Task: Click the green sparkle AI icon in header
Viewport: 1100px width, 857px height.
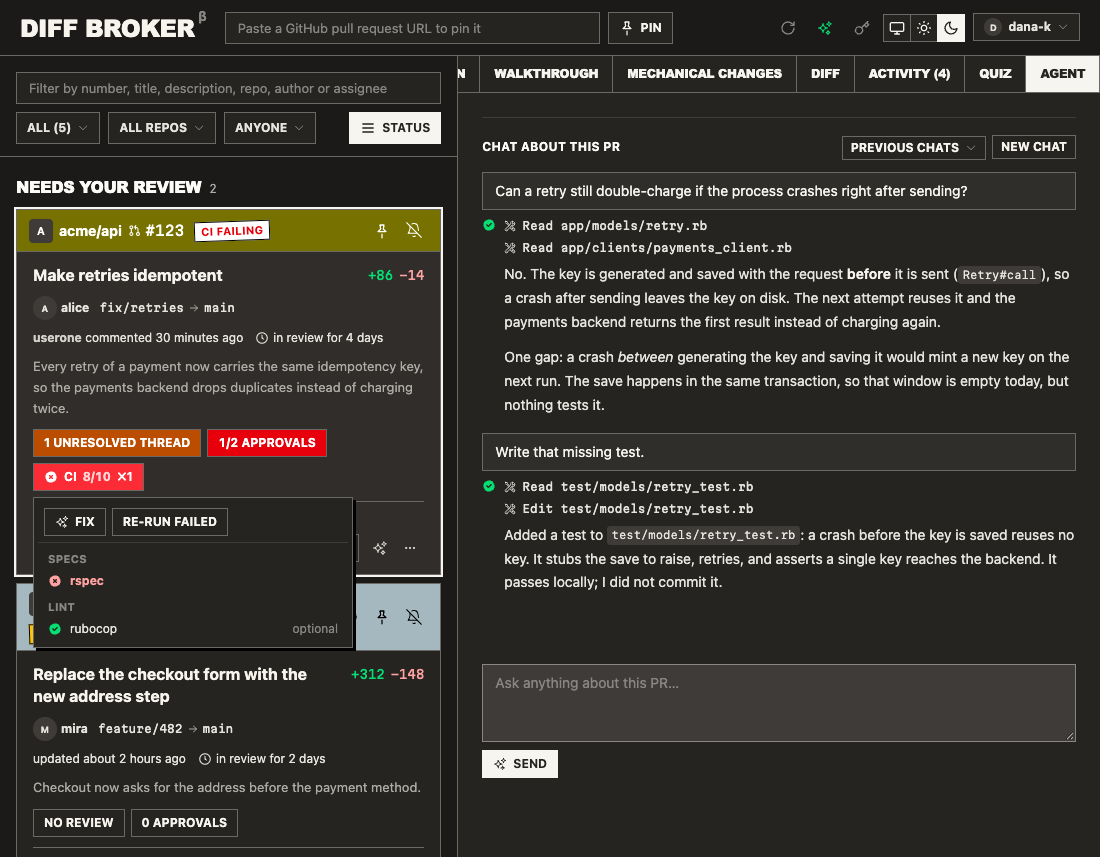Action: click(825, 28)
